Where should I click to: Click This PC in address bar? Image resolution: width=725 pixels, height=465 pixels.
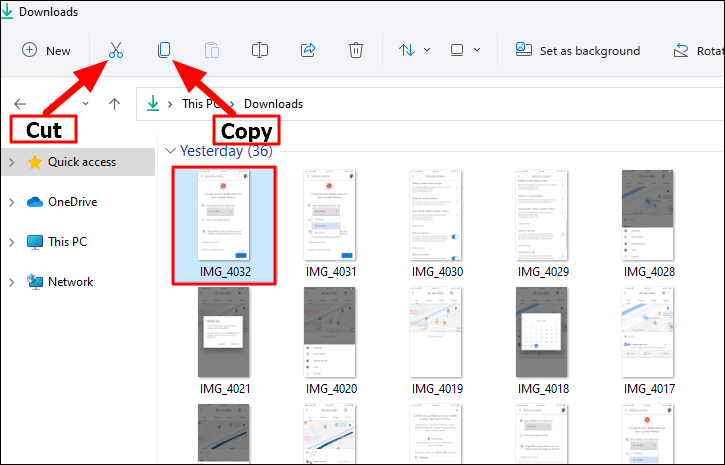pyautogui.click(x=203, y=103)
